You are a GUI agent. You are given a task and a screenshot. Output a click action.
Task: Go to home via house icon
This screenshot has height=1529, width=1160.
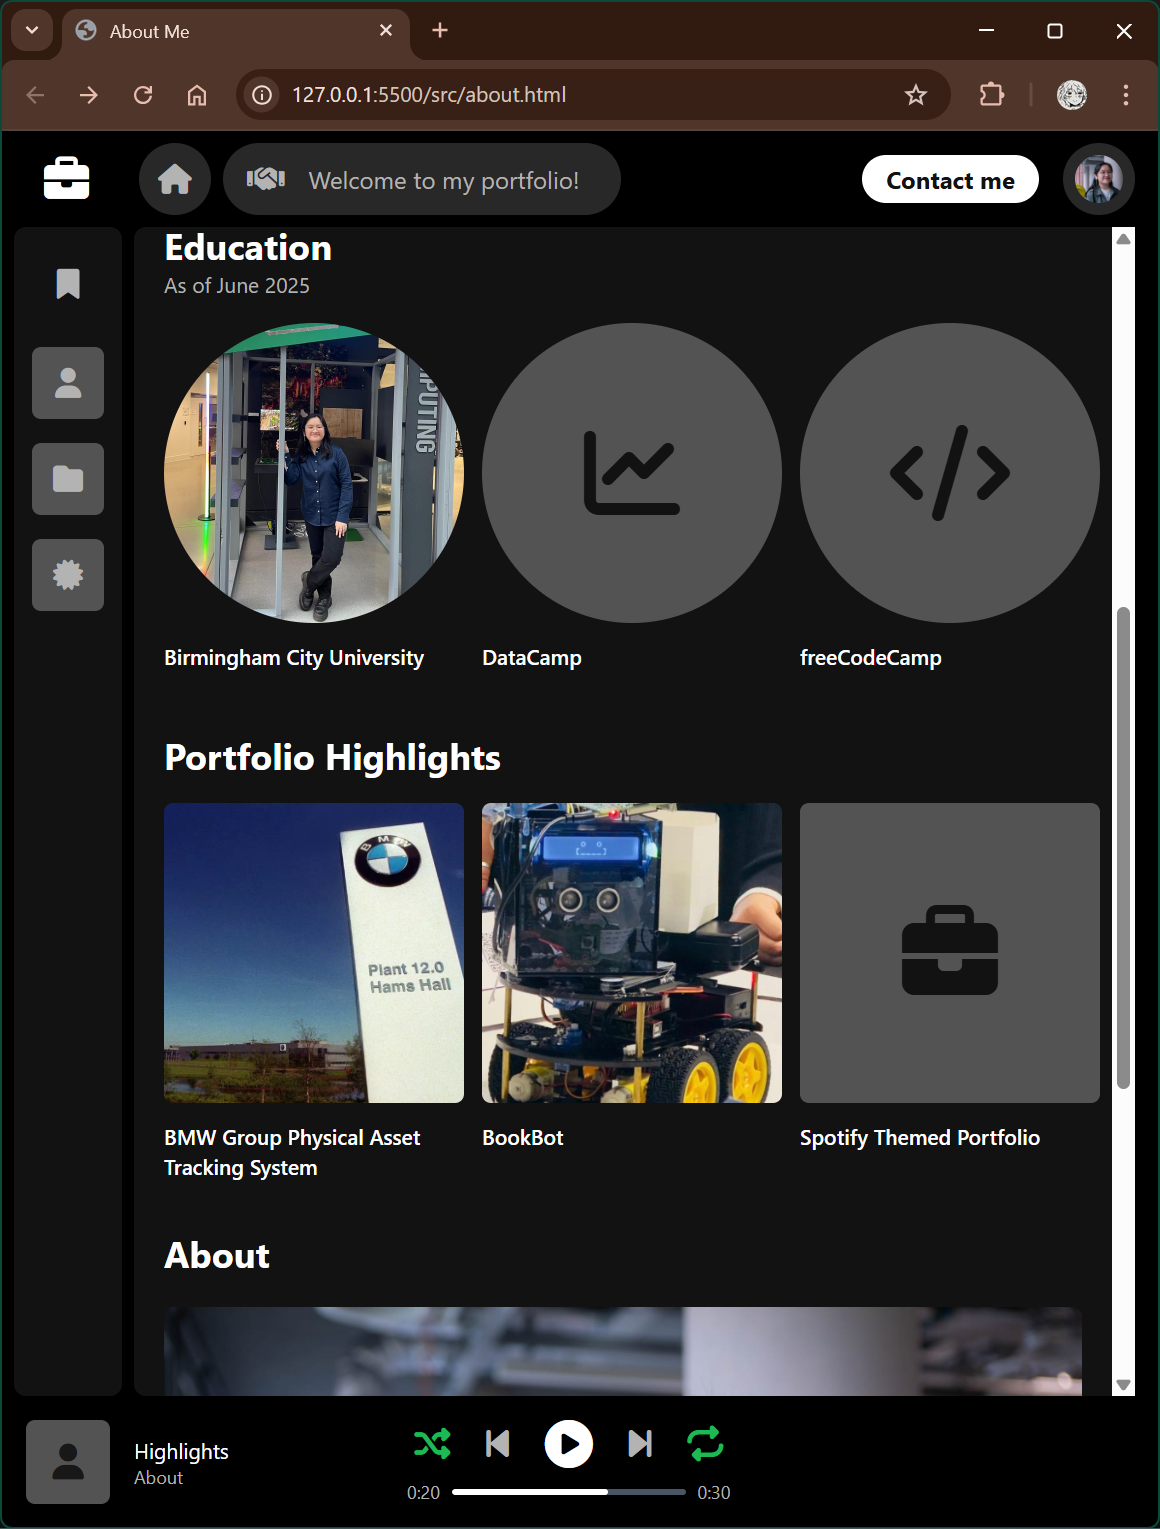(175, 180)
